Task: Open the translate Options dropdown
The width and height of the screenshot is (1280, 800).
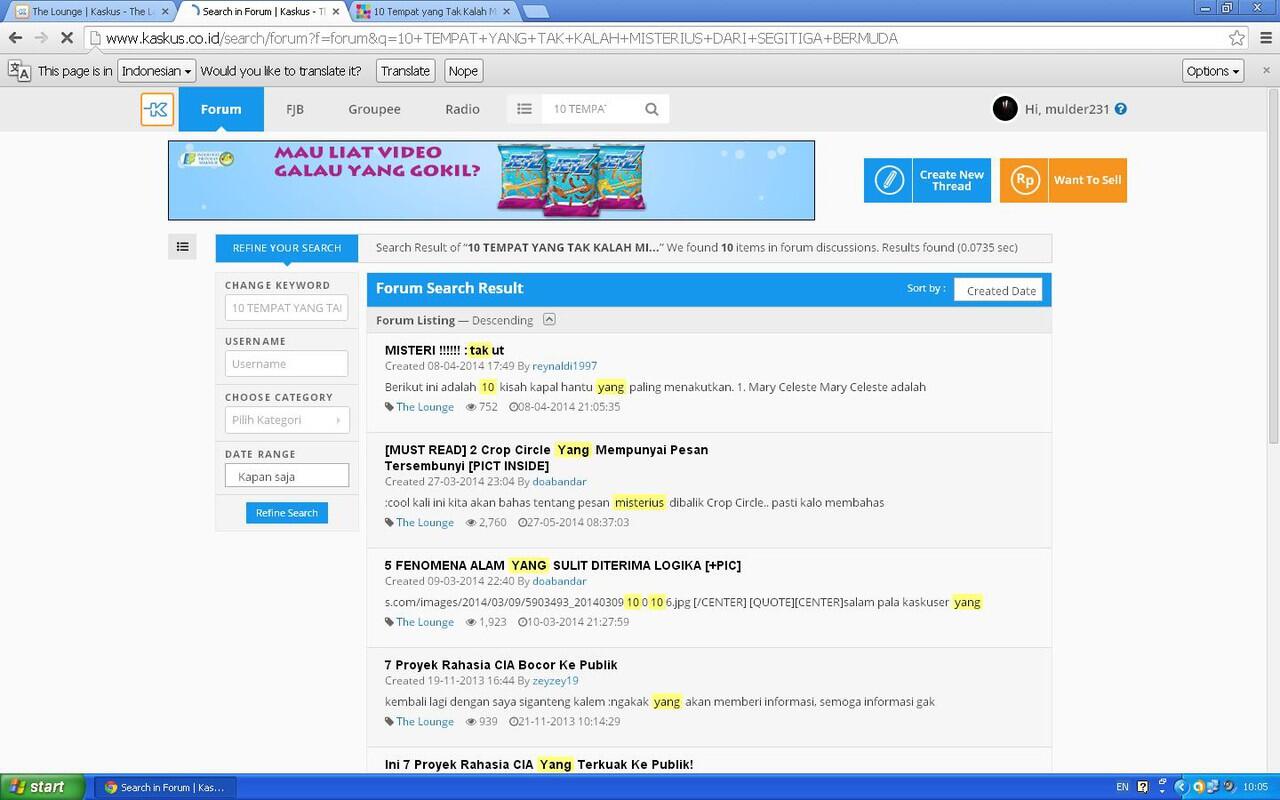Action: pos(1214,71)
